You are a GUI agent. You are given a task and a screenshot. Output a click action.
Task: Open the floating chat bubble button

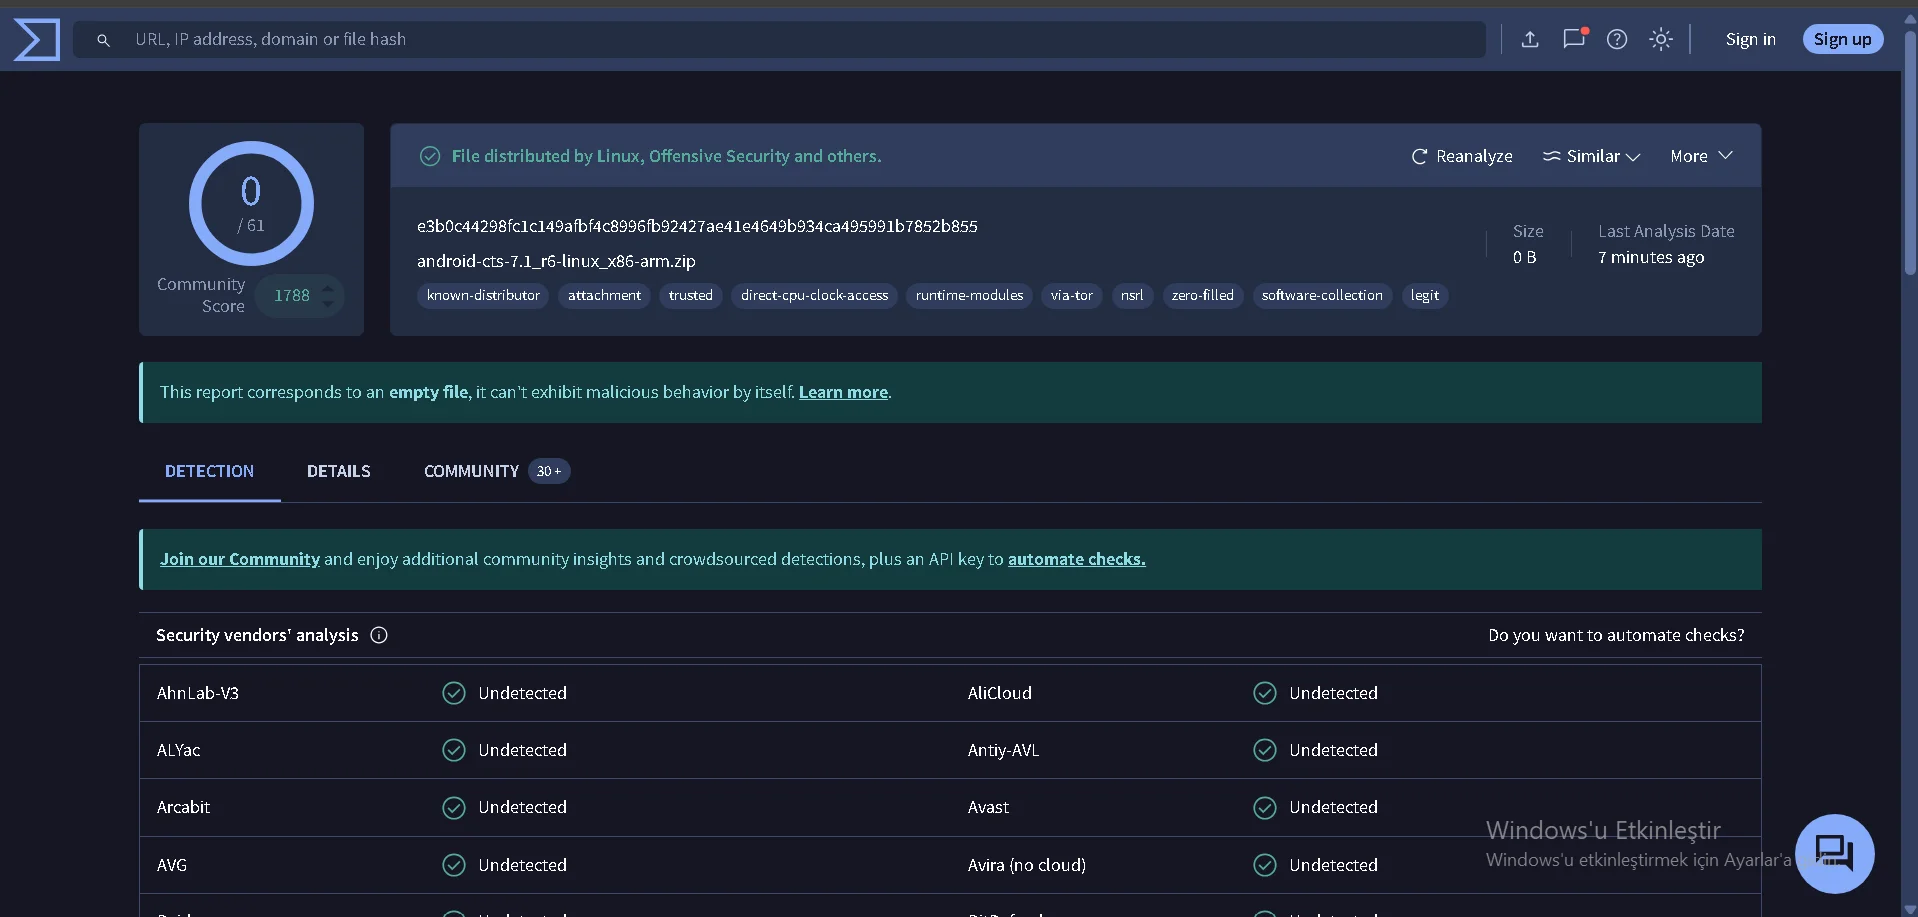coord(1833,853)
